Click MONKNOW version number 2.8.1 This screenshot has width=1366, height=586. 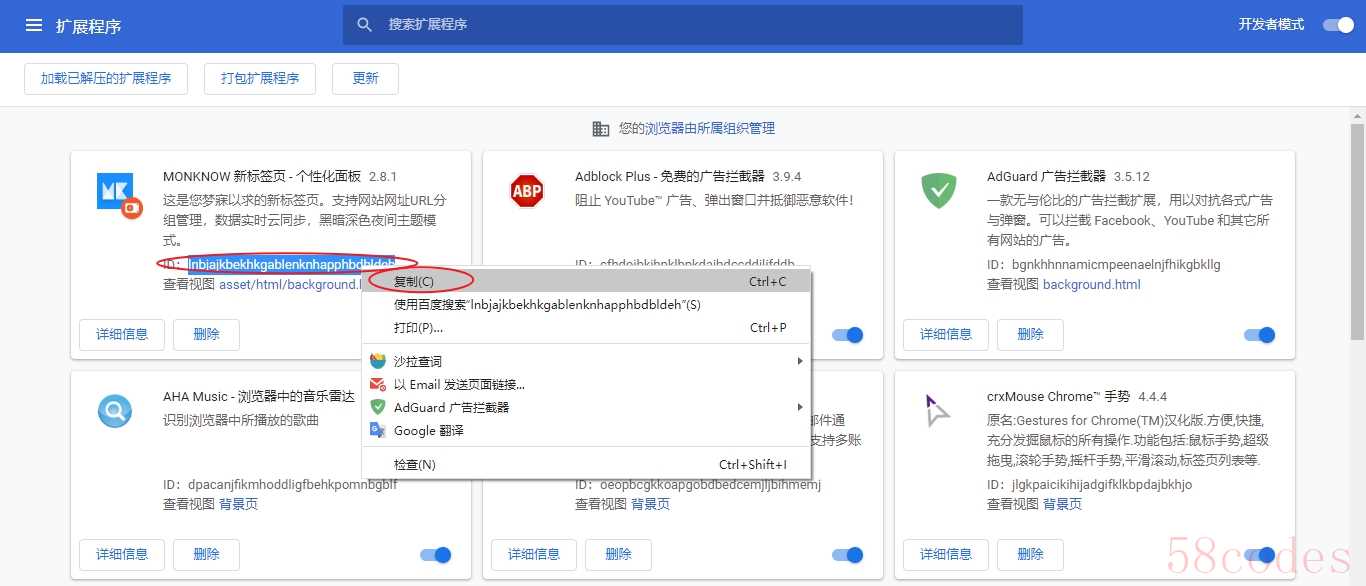point(383,176)
